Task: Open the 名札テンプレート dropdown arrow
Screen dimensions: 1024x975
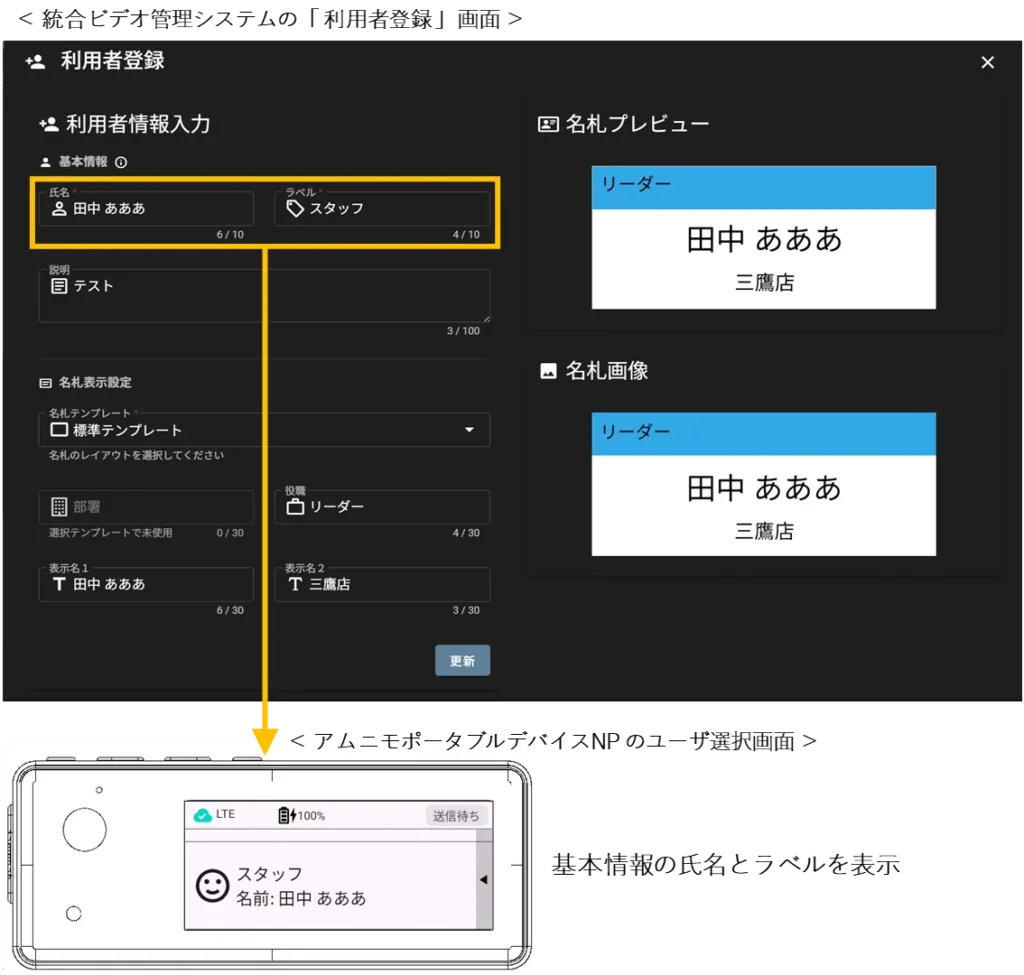Action: tap(469, 430)
